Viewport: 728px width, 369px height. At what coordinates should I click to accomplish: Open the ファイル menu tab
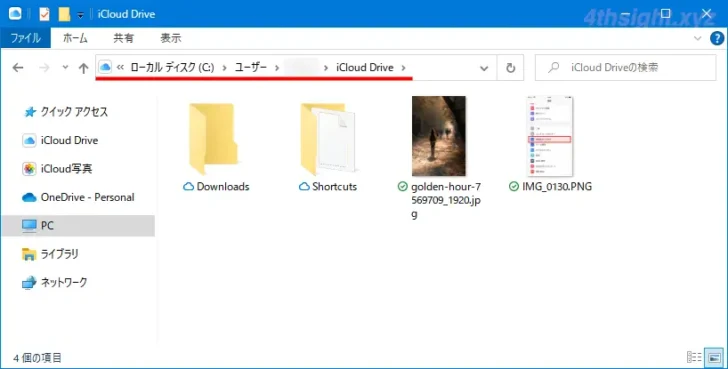point(26,38)
